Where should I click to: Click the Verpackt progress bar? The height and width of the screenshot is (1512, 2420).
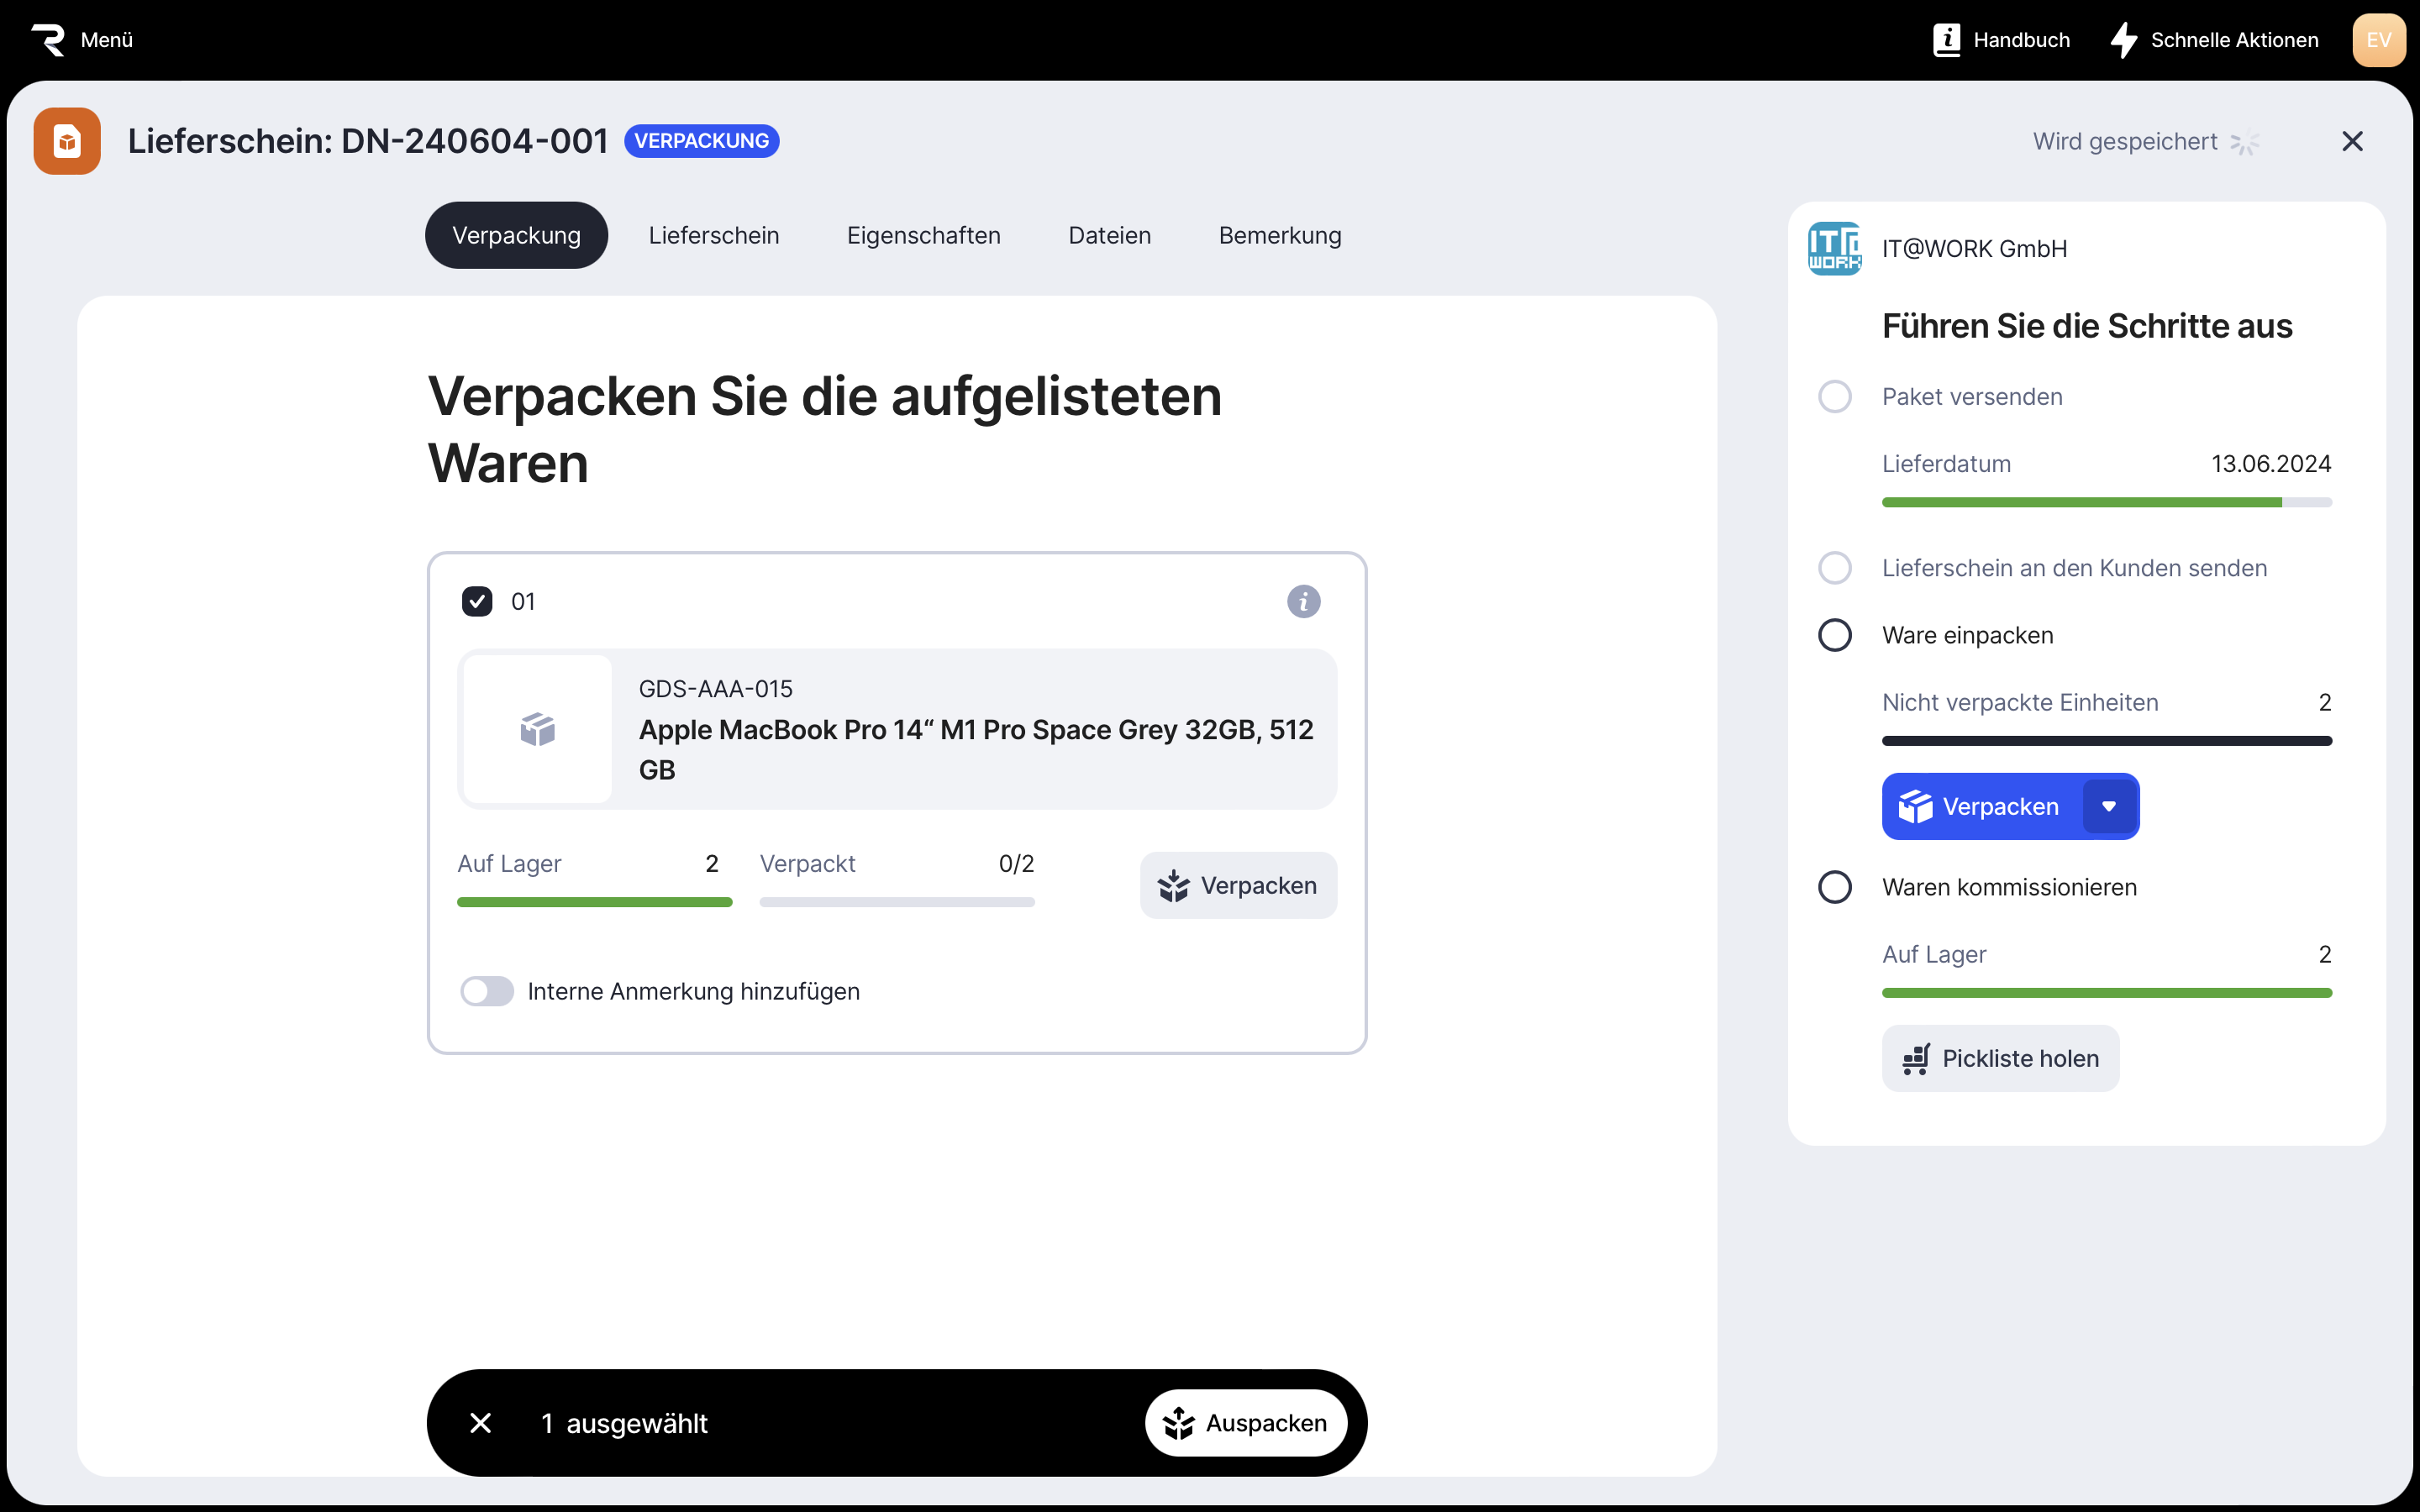[896, 902]
